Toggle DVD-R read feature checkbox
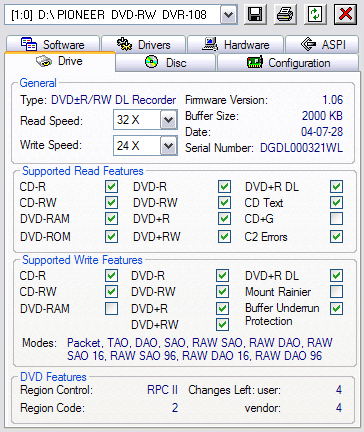This screenshot has height=432, width=364. (x=224, y=187)
